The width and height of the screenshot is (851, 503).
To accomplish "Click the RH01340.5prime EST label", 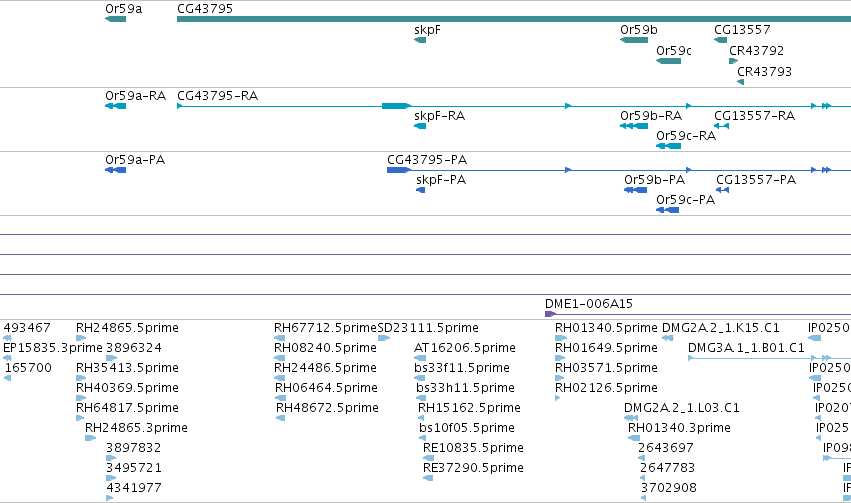I will coord(606,328).
